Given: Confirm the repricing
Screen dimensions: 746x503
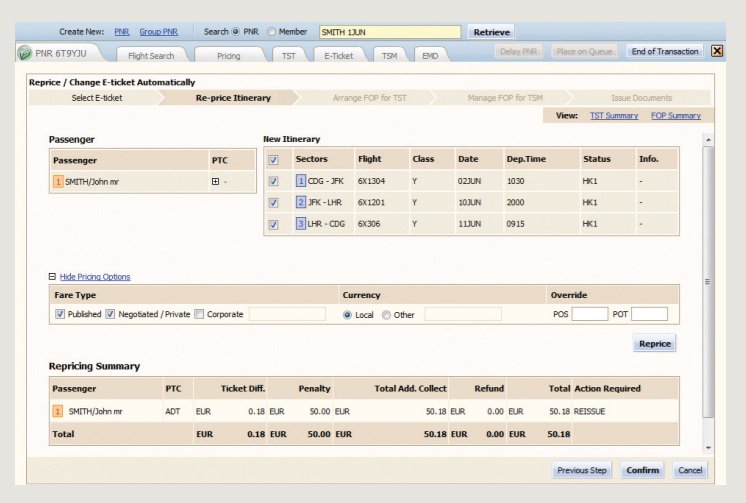Looking at the screenshot, I should (643, 470).
